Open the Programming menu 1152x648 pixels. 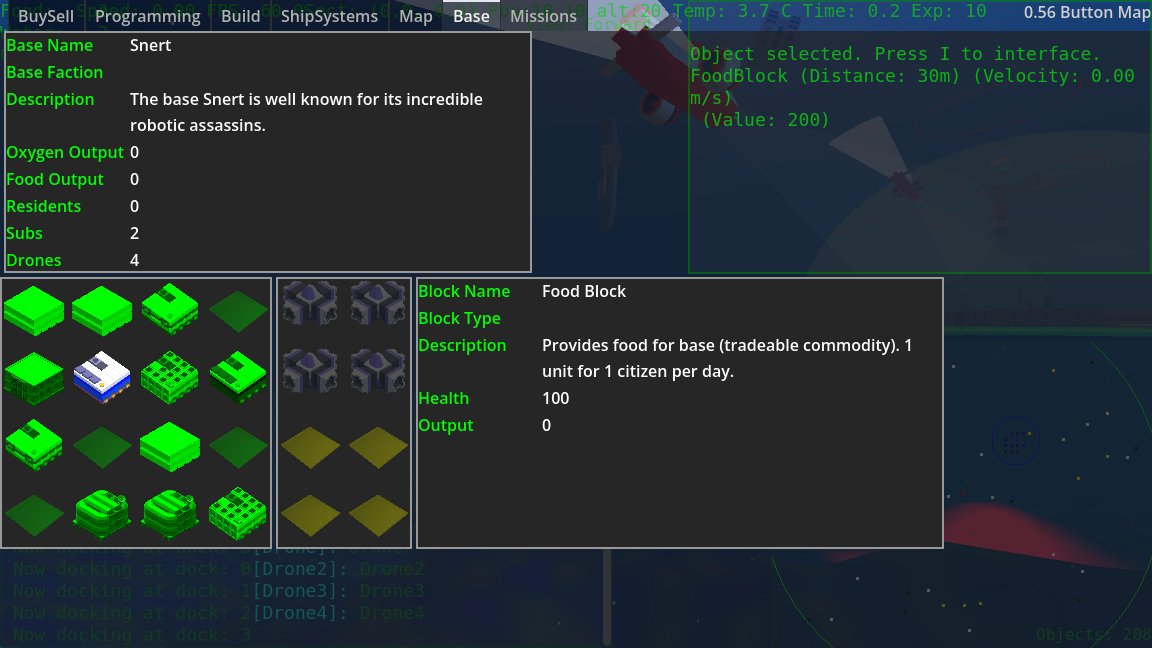pyautogui.click(x=147, y=16)
